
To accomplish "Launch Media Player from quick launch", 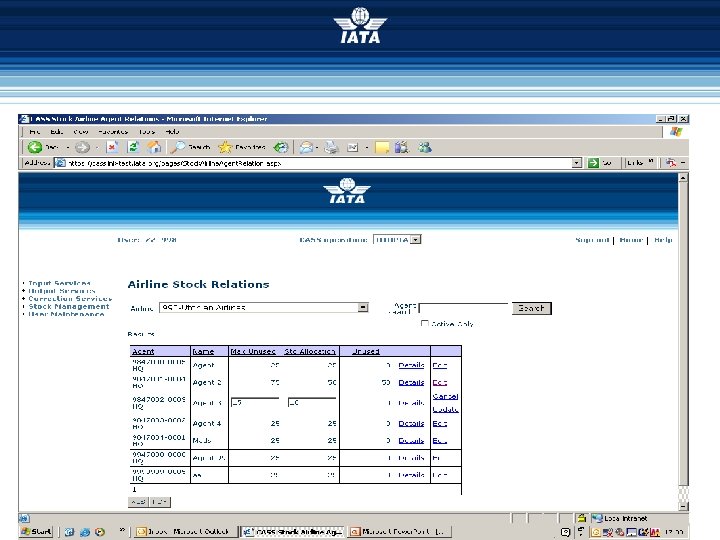I will point(100,532).
